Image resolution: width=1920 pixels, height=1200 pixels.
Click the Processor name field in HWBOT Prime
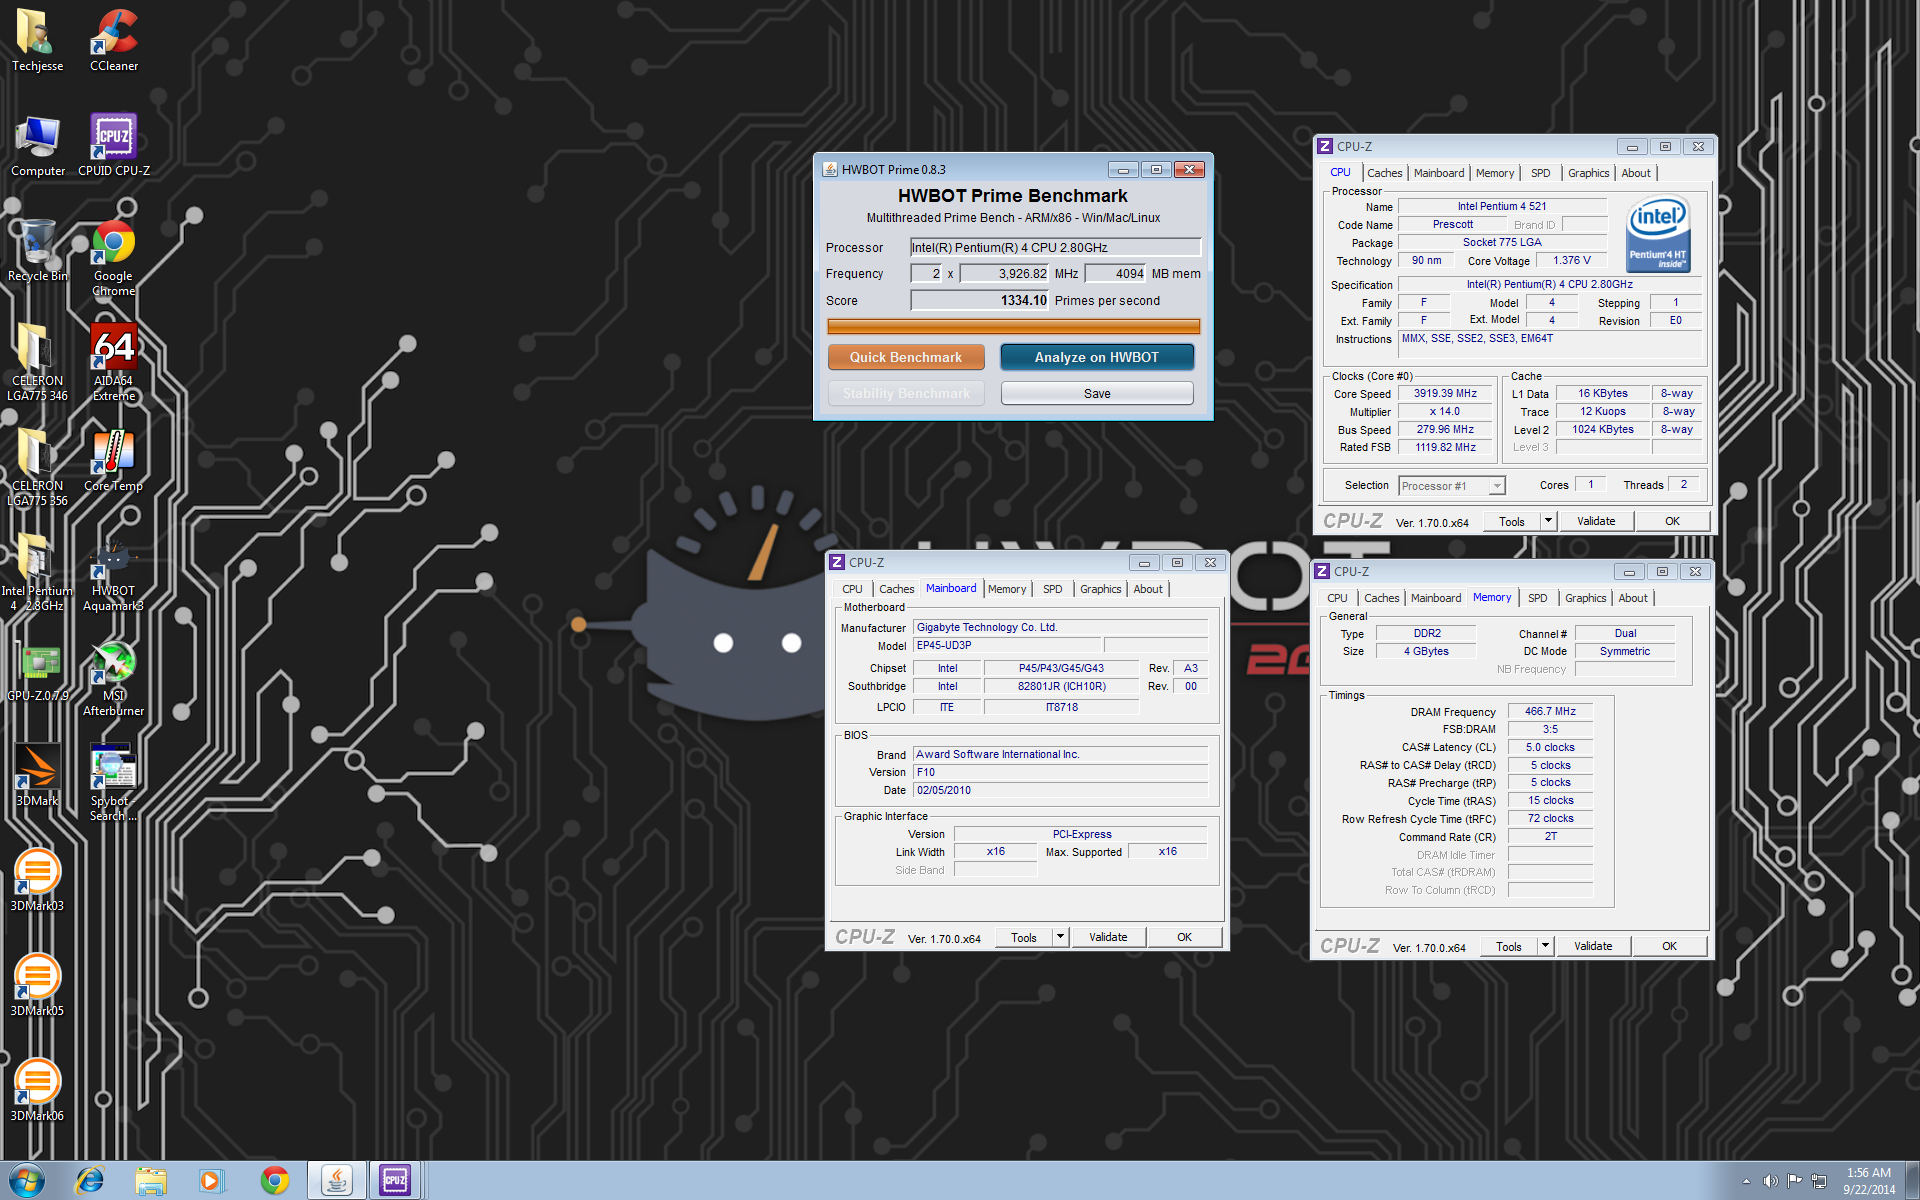1055,247
